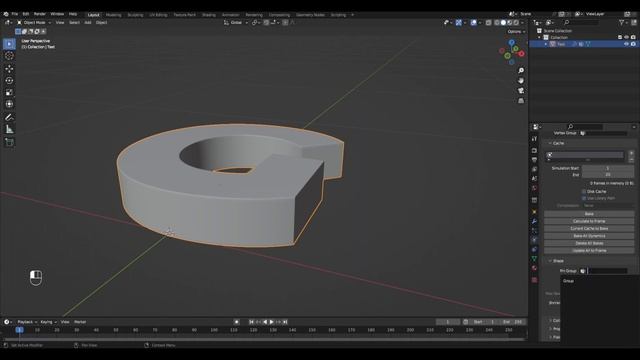This screenshot has width=640, height=360.
Task: Click Update All to Frame button
Action: click(589, 251)
